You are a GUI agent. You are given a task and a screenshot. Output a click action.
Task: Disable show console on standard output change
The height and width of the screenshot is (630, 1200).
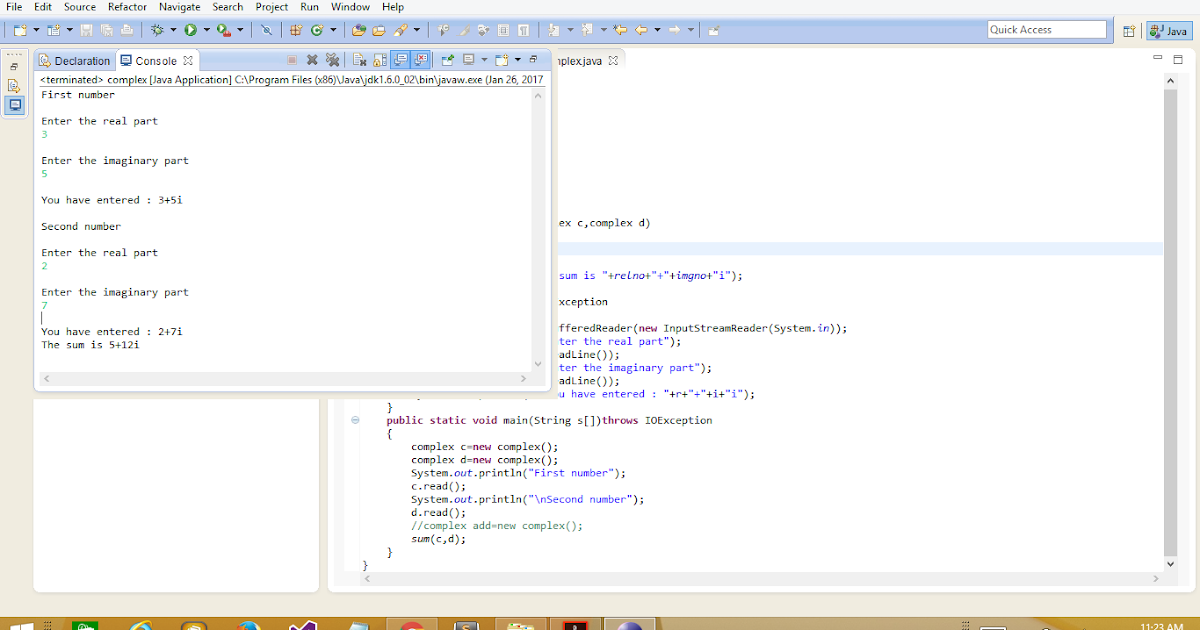[x=398, y=60]
